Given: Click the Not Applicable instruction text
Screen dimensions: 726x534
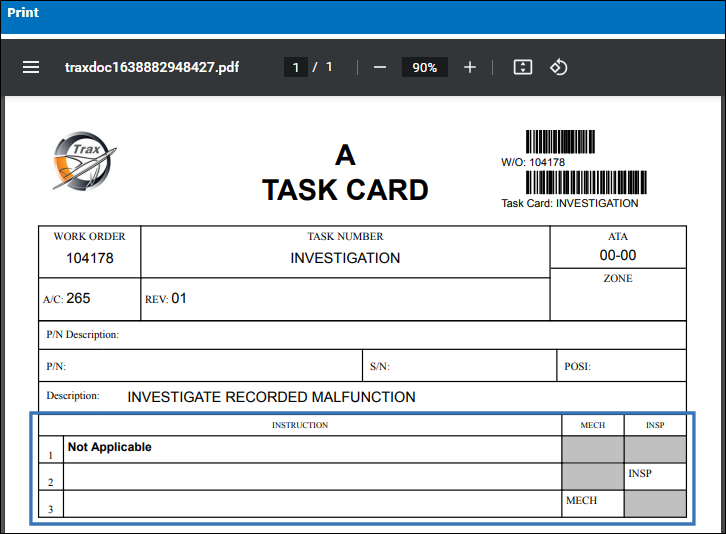Looking at the screenshot, I should [110, 447].
